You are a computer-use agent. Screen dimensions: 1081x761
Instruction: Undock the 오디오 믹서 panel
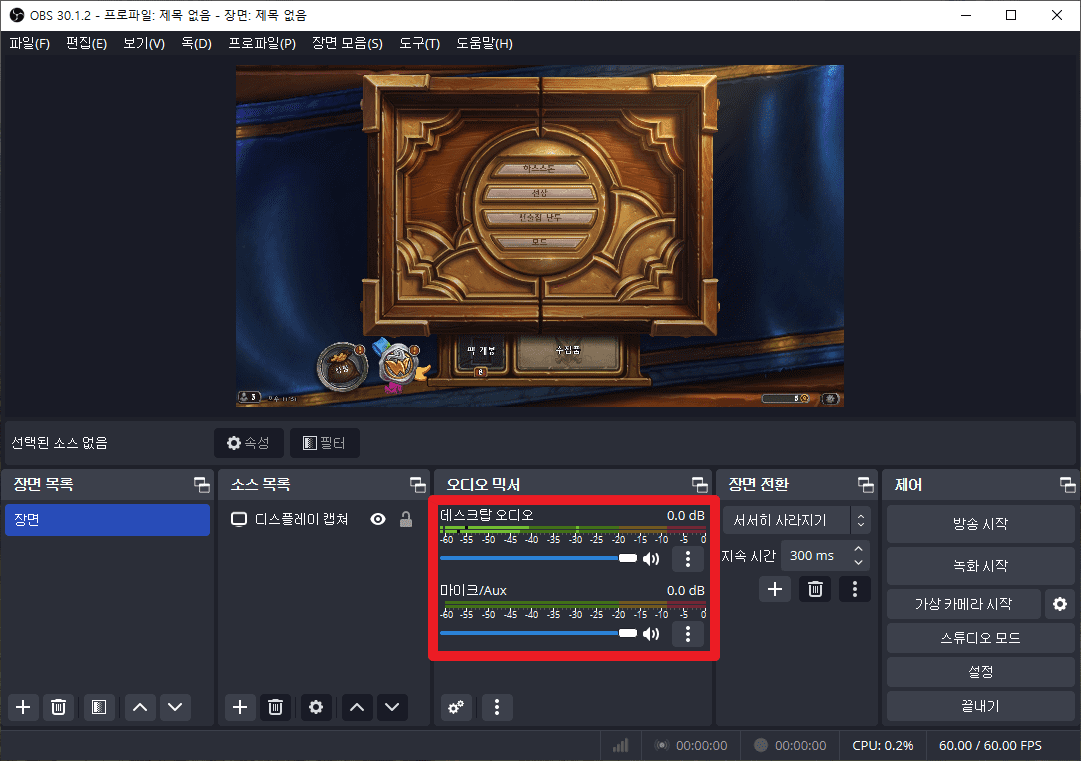(699, 485)
